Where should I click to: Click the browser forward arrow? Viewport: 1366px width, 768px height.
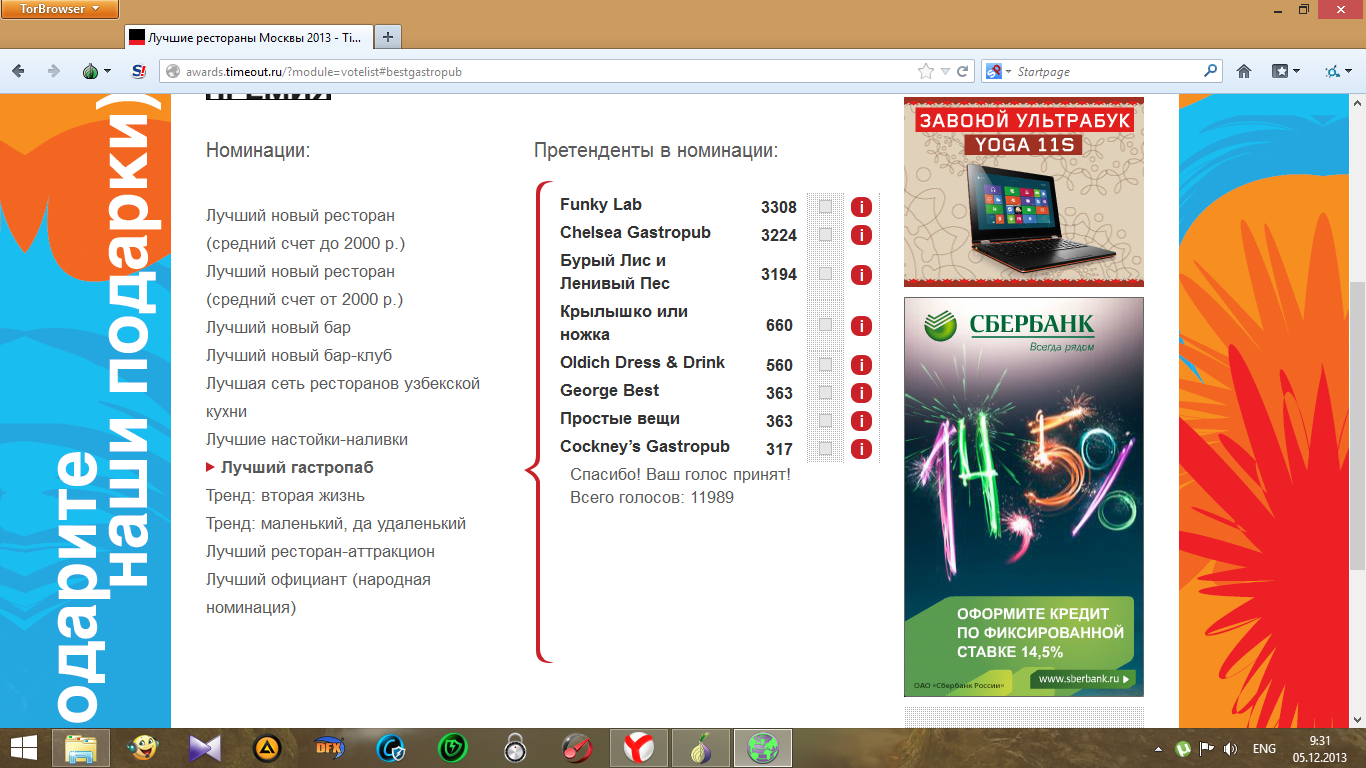point(54,71)
